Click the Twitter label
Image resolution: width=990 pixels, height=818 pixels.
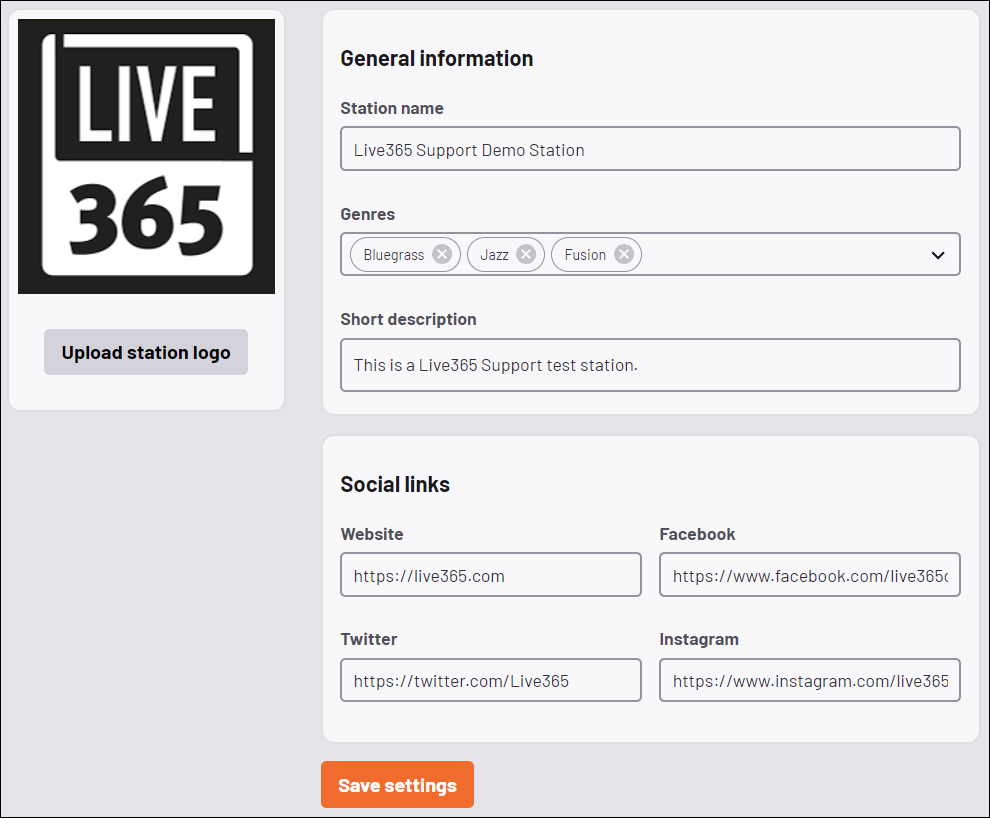(x=369, y=639)
